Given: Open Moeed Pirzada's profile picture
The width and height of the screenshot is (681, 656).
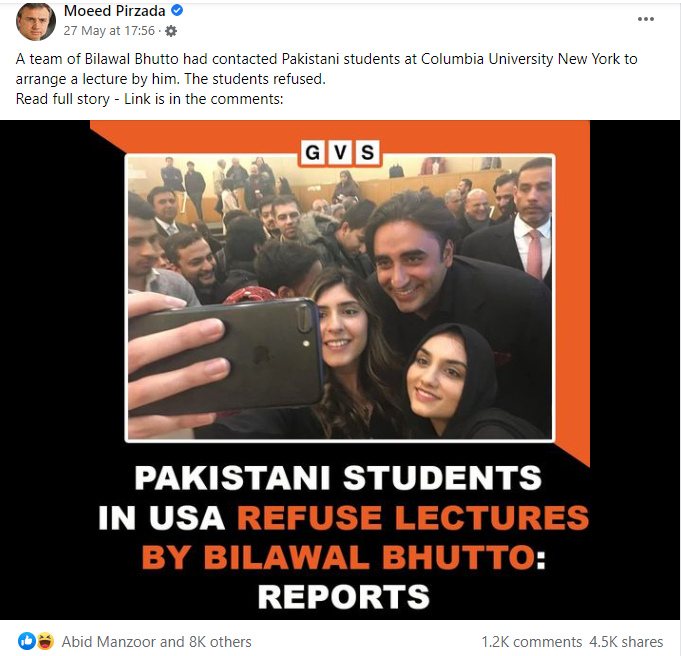Looking at the screenshot, I should (x=36, y=22).
